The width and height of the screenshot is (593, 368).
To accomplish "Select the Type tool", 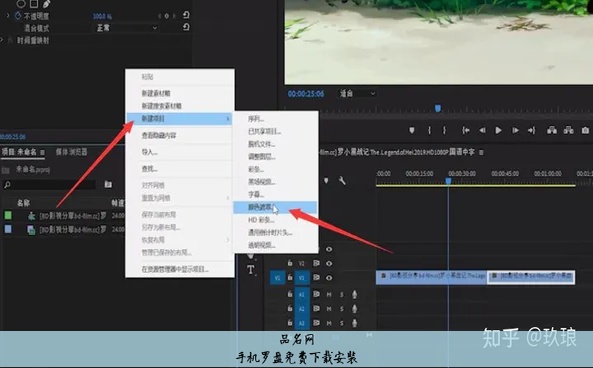I will [250, 270].
